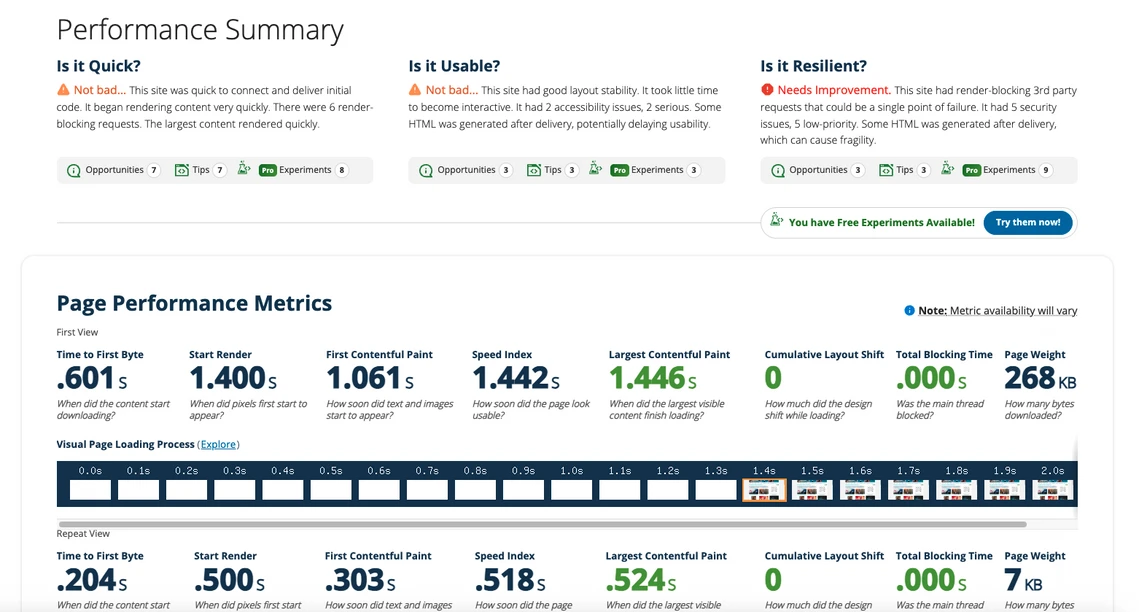Click the Opportunities icon under Is it Usable?

pyautogui.click(x=426, y=170)
